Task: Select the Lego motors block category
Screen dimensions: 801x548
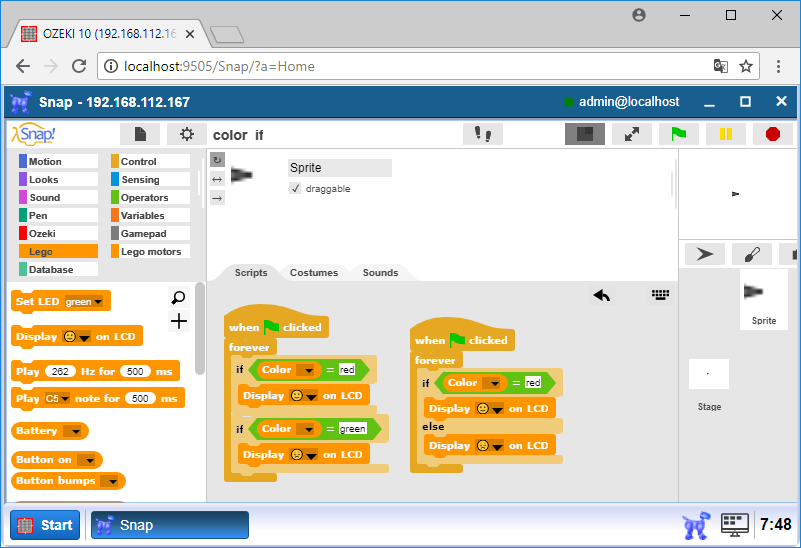Action: click(150, 251)
